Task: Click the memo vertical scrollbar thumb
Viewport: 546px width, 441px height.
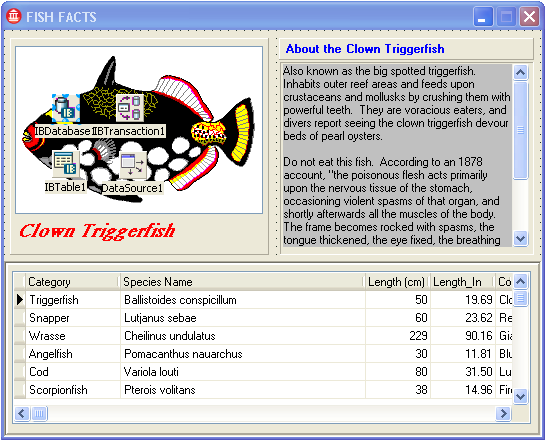Action: pos(521,130)
